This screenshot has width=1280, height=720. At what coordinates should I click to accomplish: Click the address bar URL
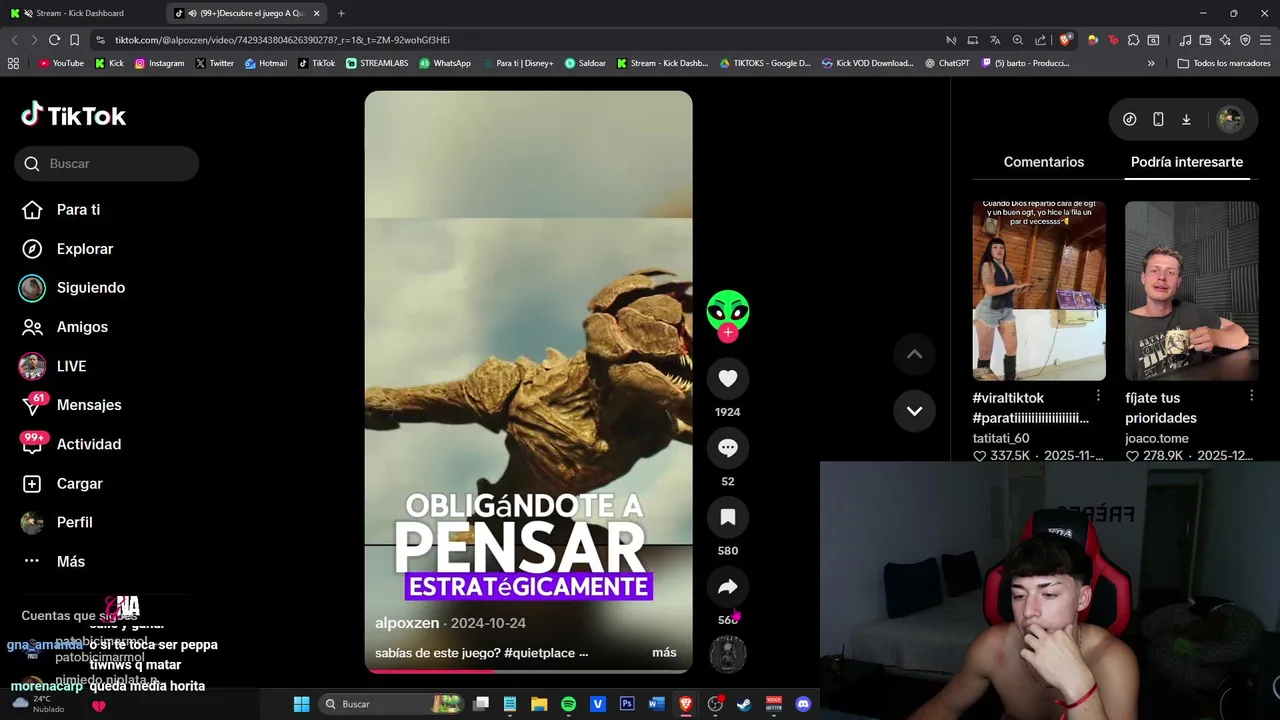282,40
